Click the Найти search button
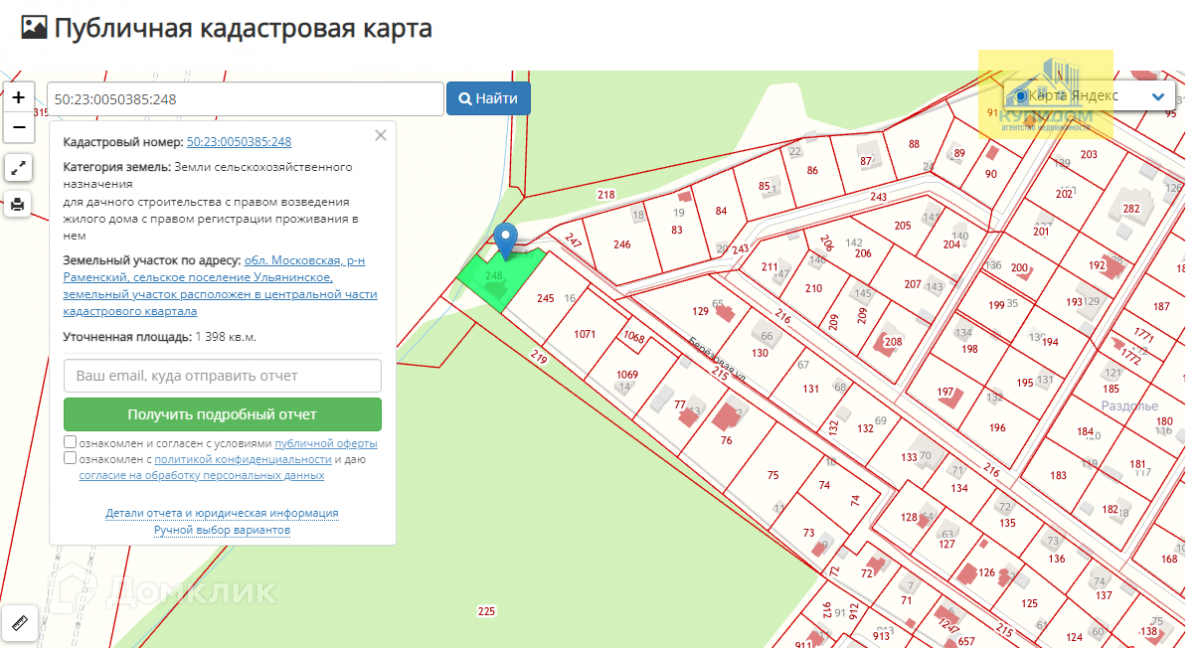This screenshot has width=1200, height=648. [x=488, y=98]
